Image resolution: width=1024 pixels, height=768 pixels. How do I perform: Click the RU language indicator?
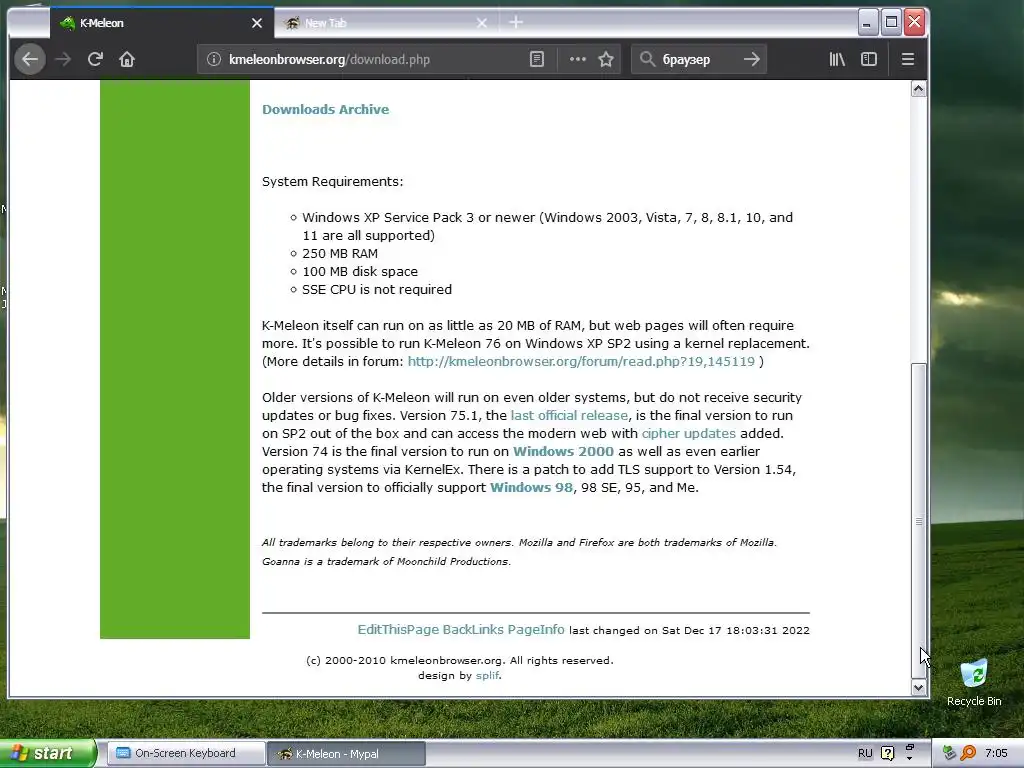(x=865, y=753)
